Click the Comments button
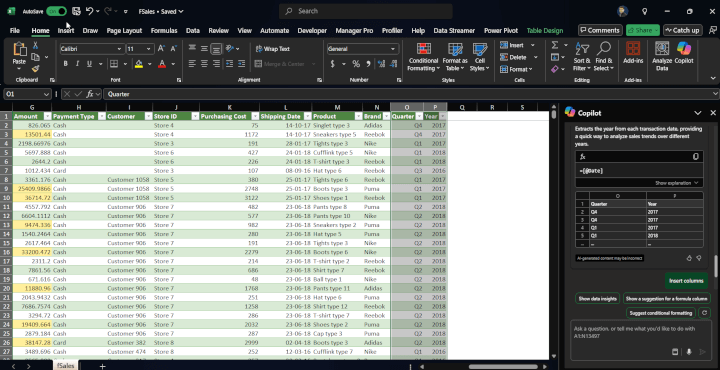 pyautogui.click(x=600, y=30)
